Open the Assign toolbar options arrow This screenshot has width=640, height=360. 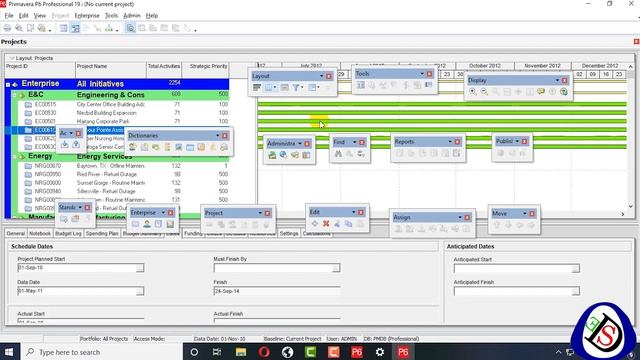(460, 218)
